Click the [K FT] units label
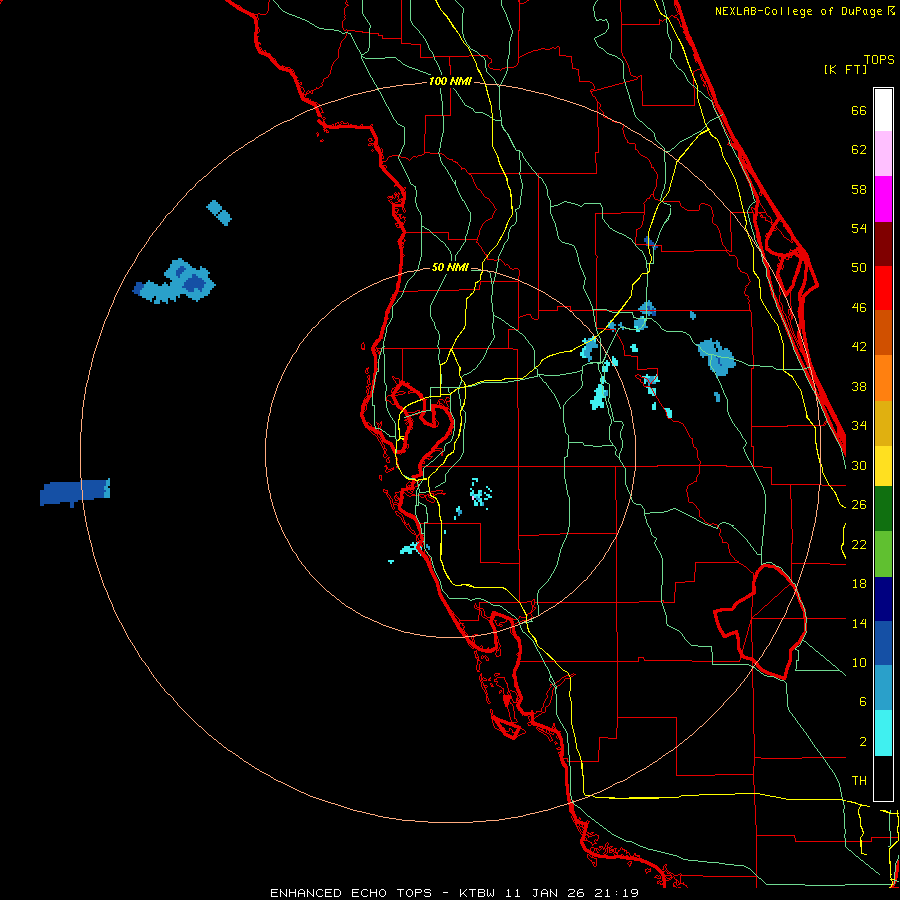The height and width of the screenshot is (900, 900). 845,69
